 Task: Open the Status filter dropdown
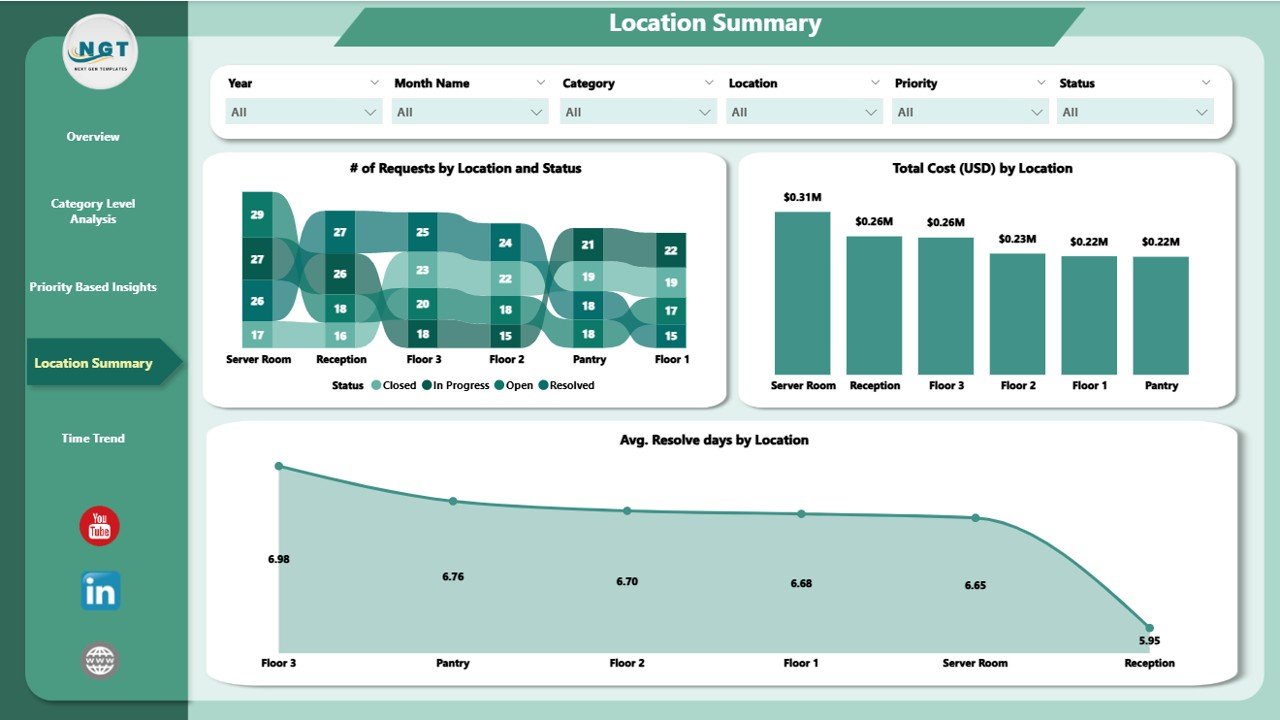1135,112
